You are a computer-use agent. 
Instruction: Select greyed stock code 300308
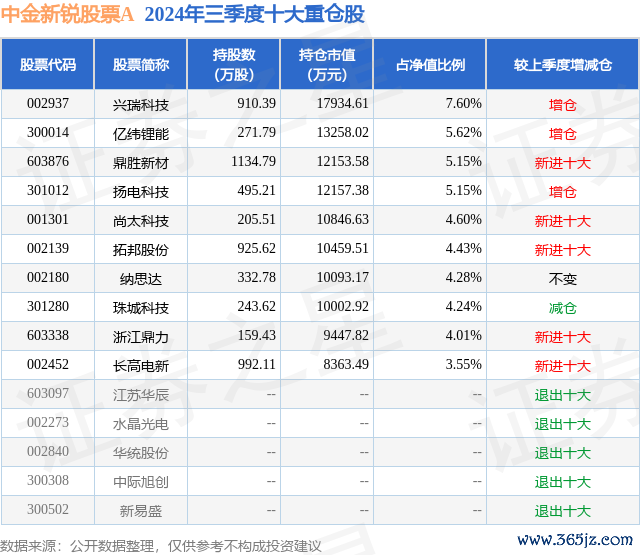click(48, 480)
